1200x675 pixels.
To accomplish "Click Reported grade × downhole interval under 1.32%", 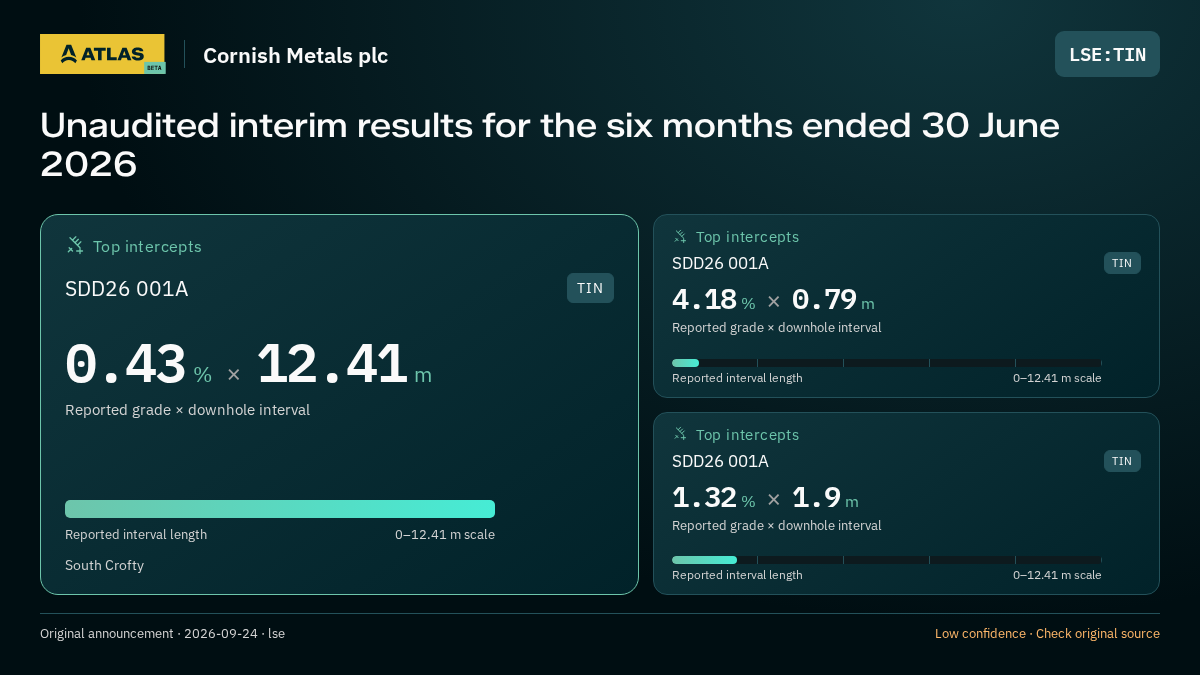I will [x=777, y=525].
